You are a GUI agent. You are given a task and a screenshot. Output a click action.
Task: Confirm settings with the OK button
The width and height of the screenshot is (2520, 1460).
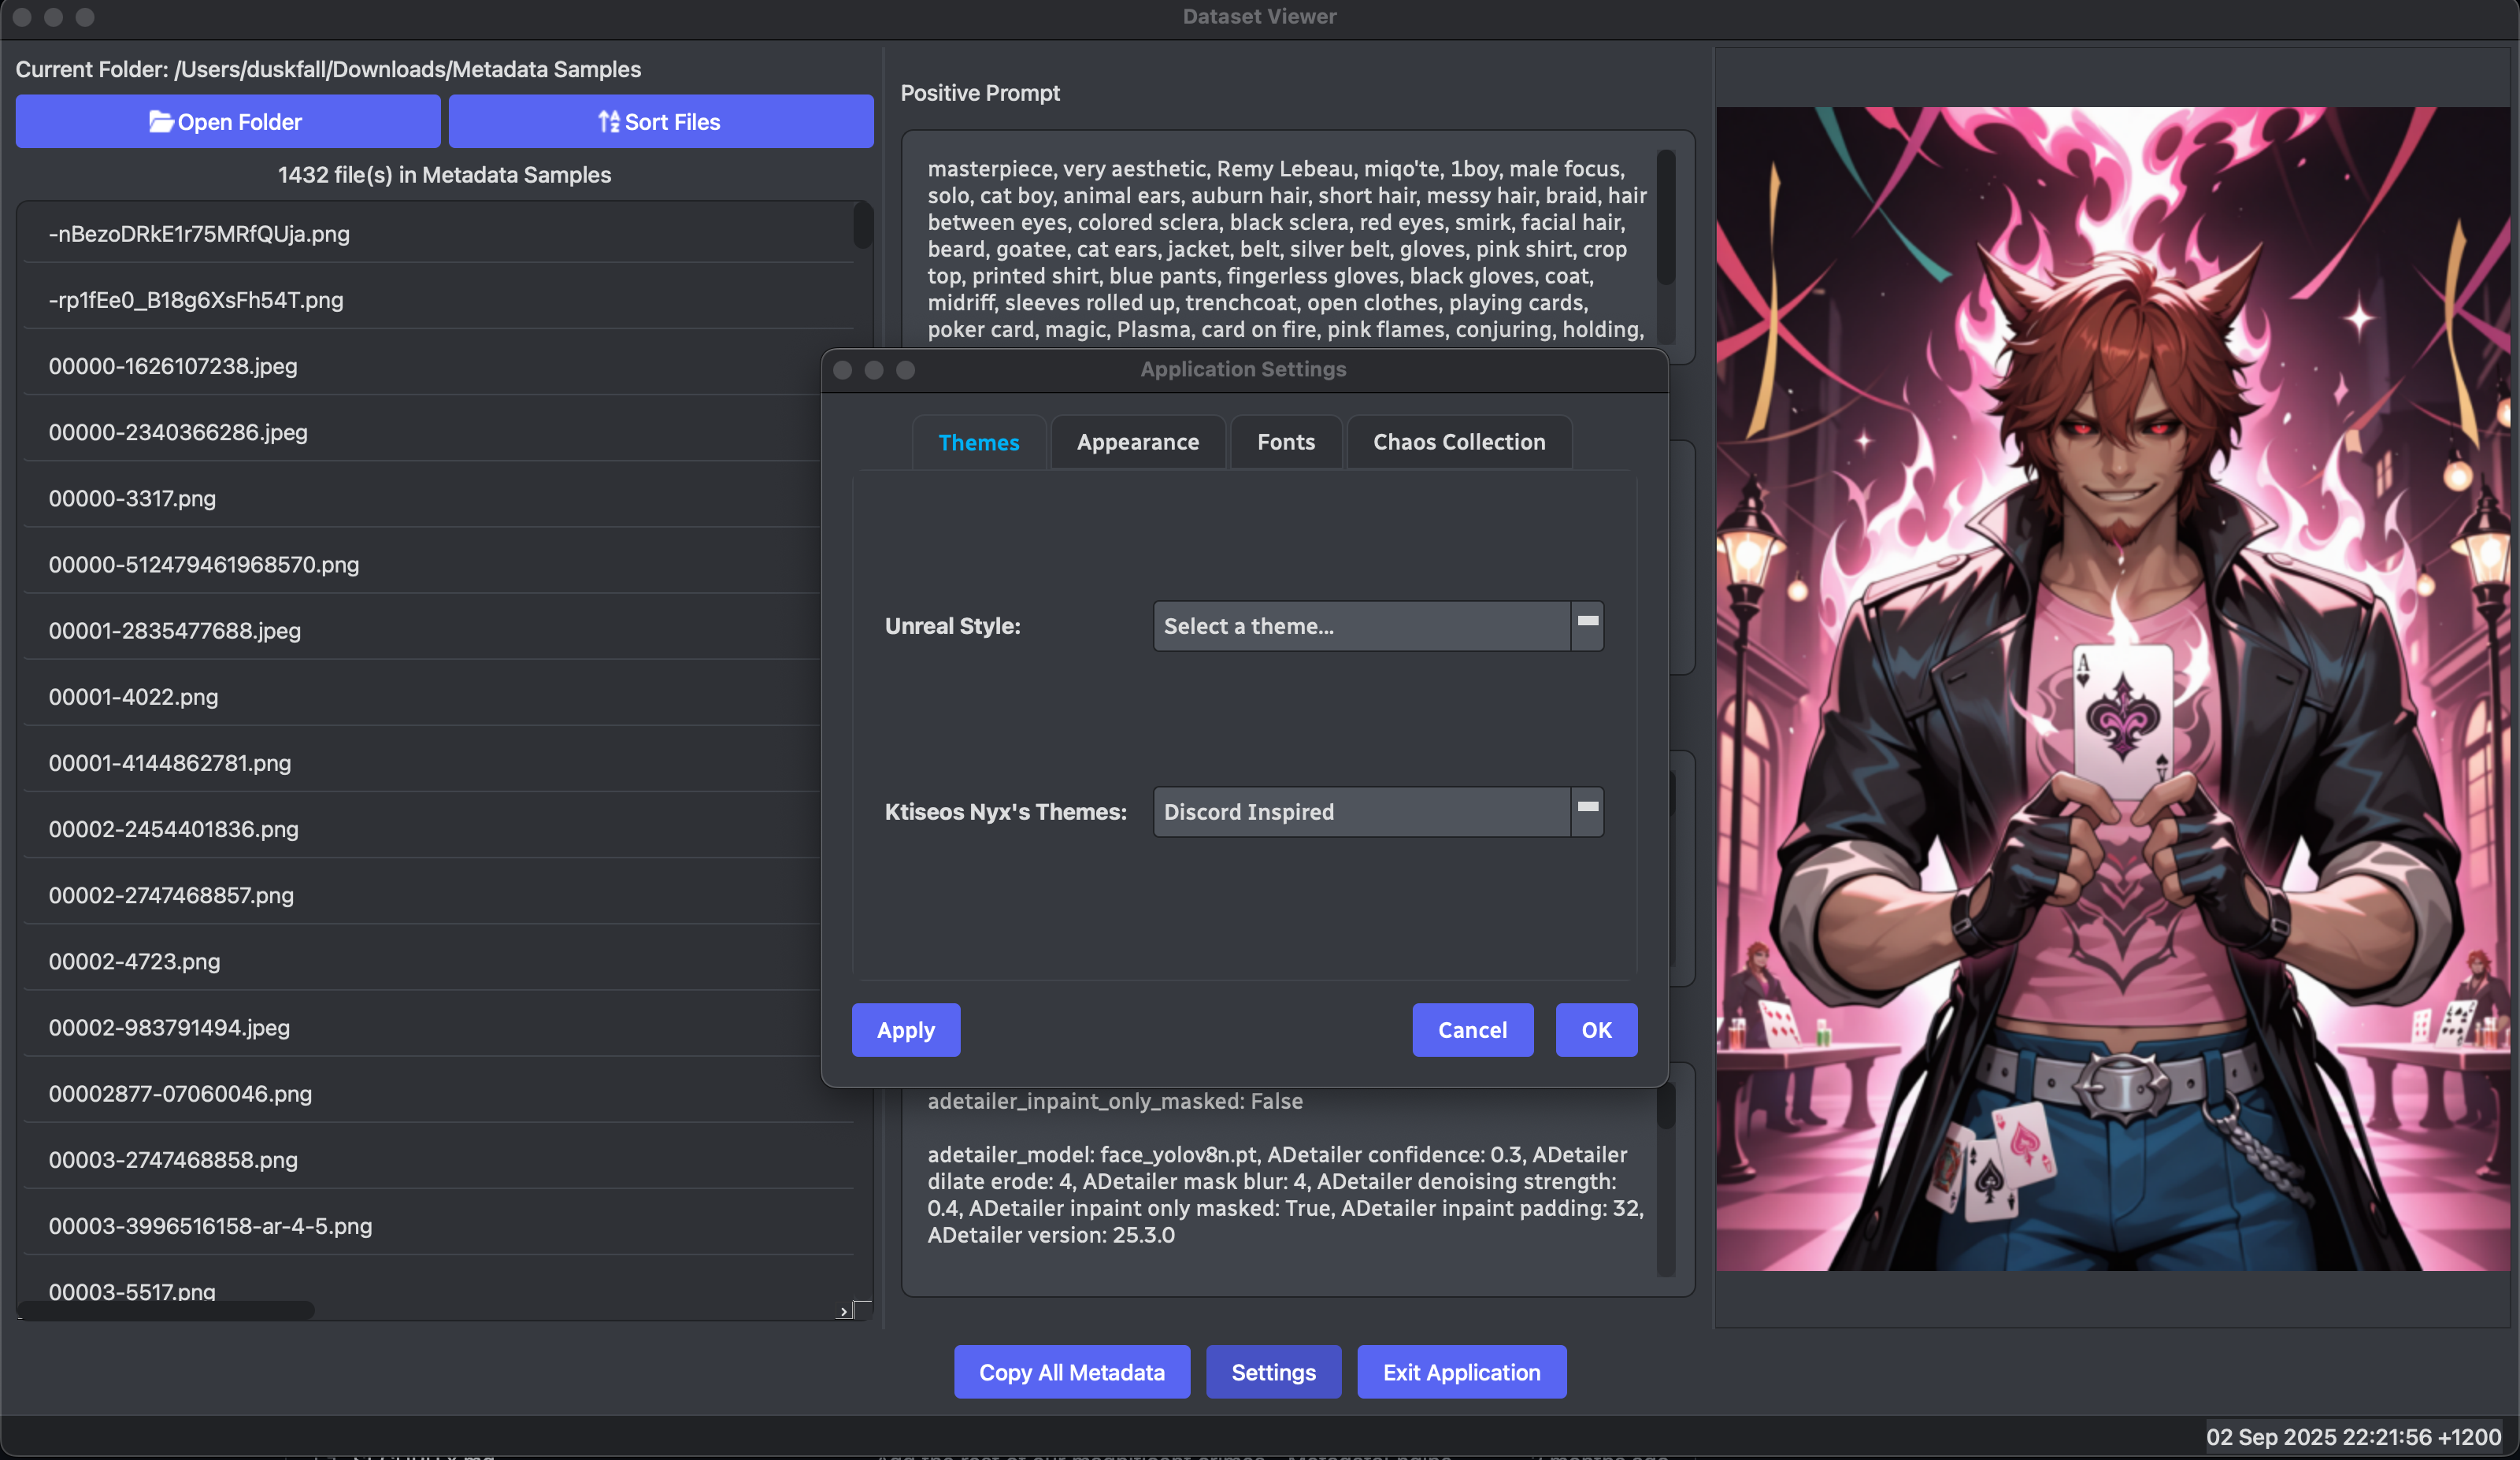click(1596, 1030)
